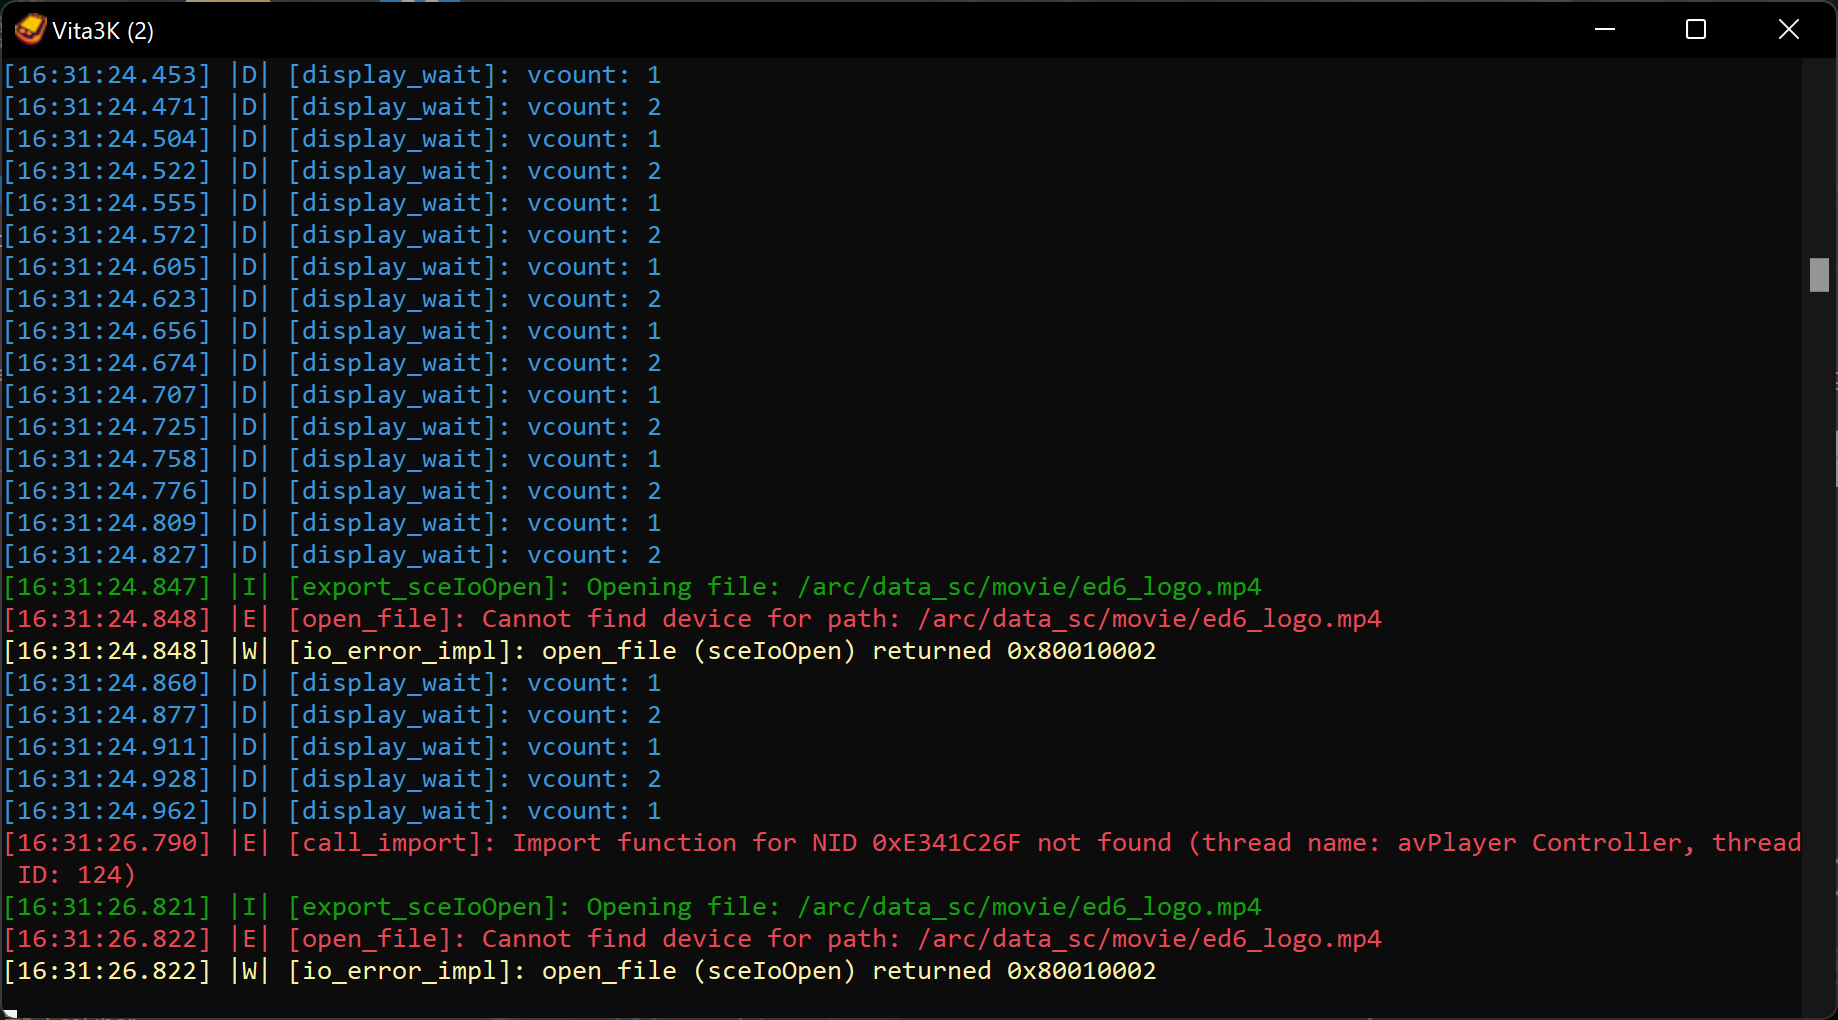Click file path in green 16:31:24.847 line

coord(1029,587)
